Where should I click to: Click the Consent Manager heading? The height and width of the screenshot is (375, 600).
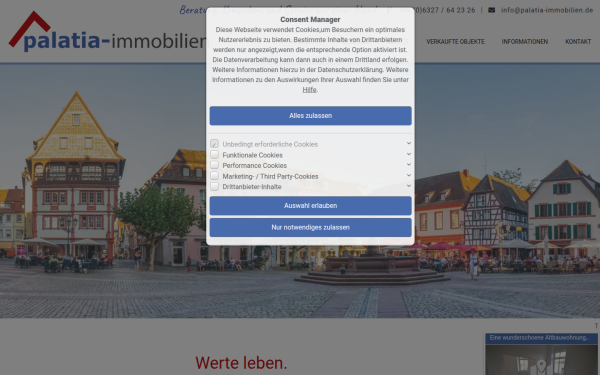[x=310, y=20]
